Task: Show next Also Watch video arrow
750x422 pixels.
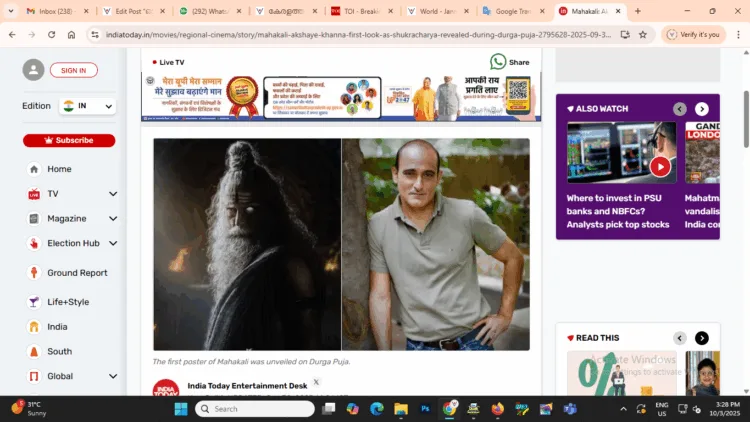Action: tap(702, 109)
